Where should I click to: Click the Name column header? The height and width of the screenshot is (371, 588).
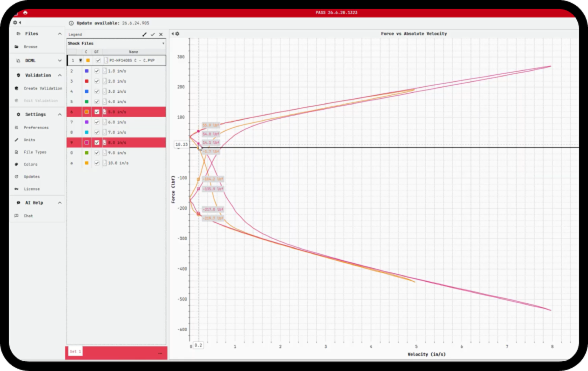[134, 52]
